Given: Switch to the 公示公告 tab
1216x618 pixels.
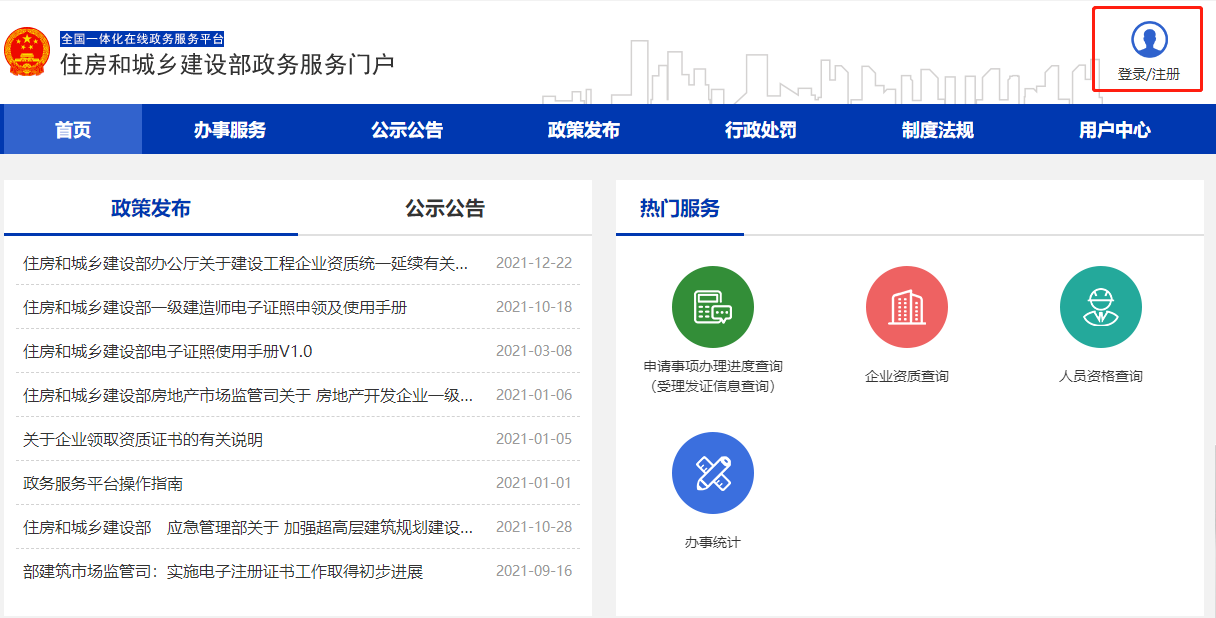Looking at the screenshot, I should [444, 206].
